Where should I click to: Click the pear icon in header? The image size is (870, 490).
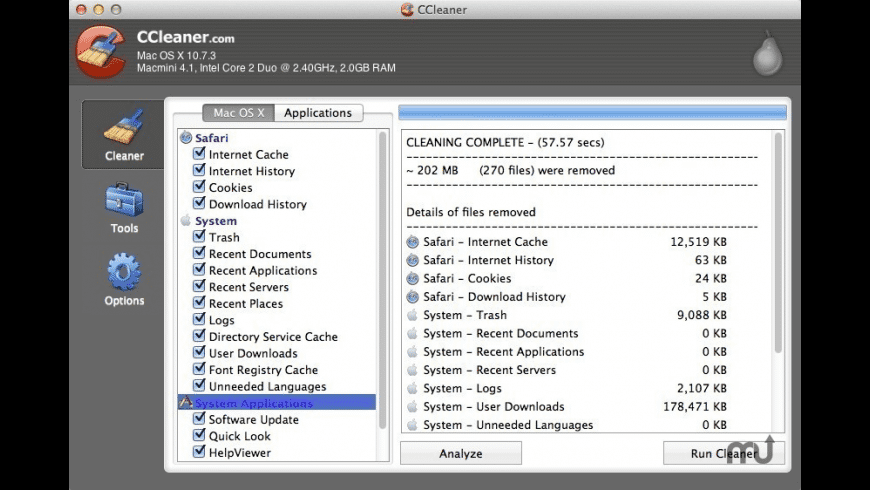tap(767, 55)
